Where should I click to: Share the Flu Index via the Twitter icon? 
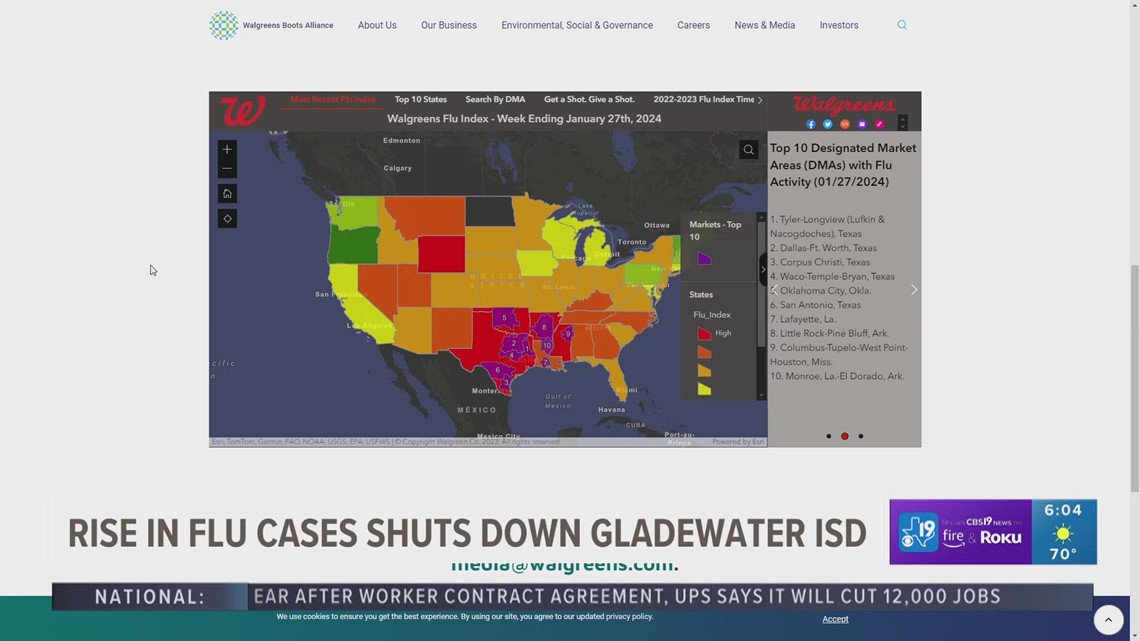828,124
